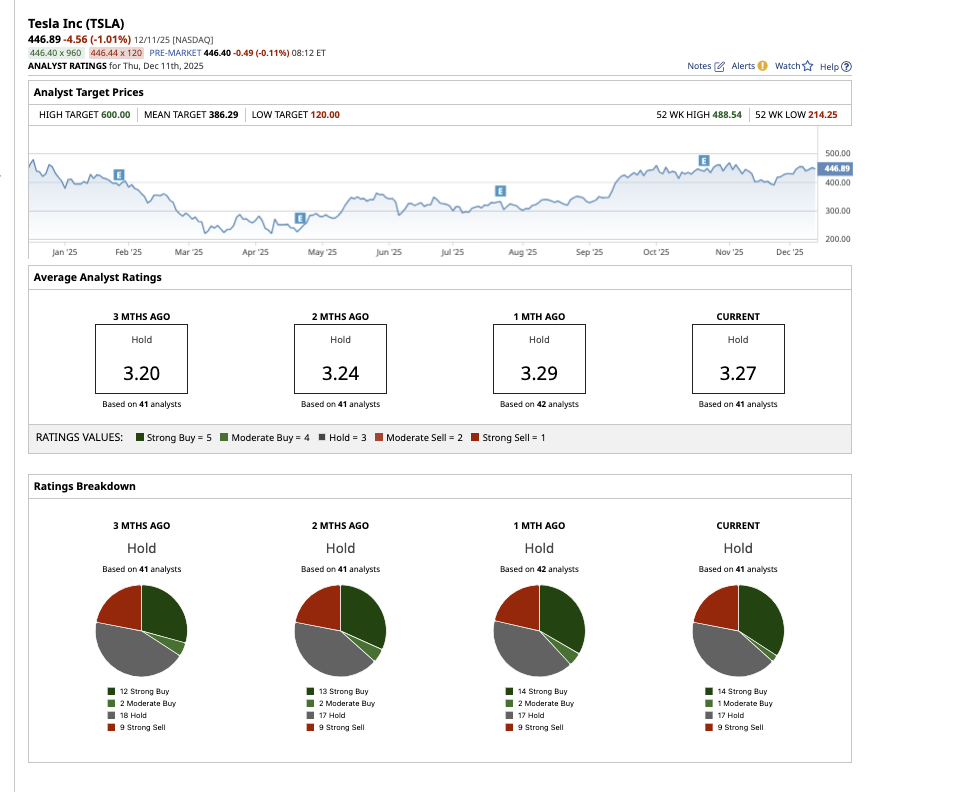The image size is (960, 792).
Task: Open Help question mark icon
Action: click(x=847, y=67)
